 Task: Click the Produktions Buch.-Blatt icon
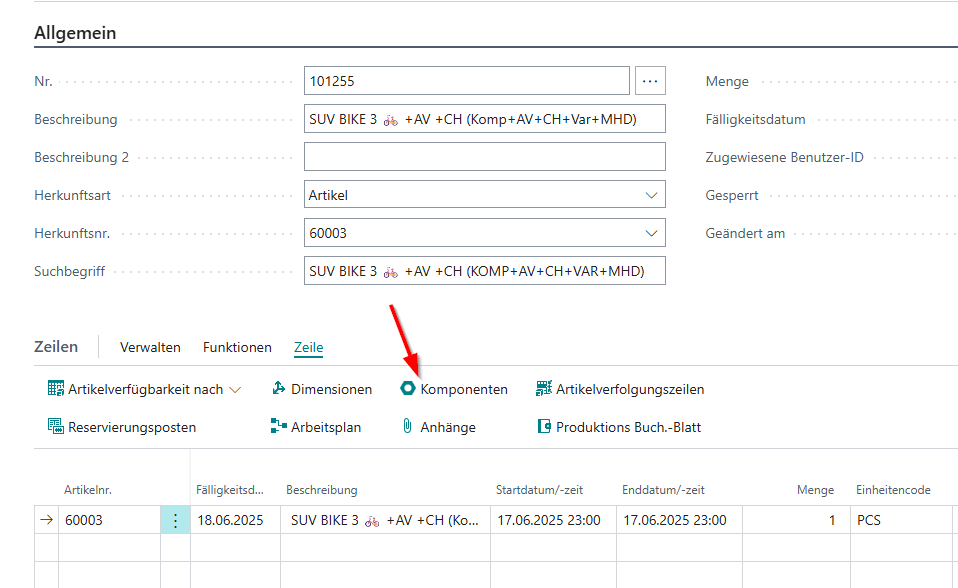[x=544, y=427]
